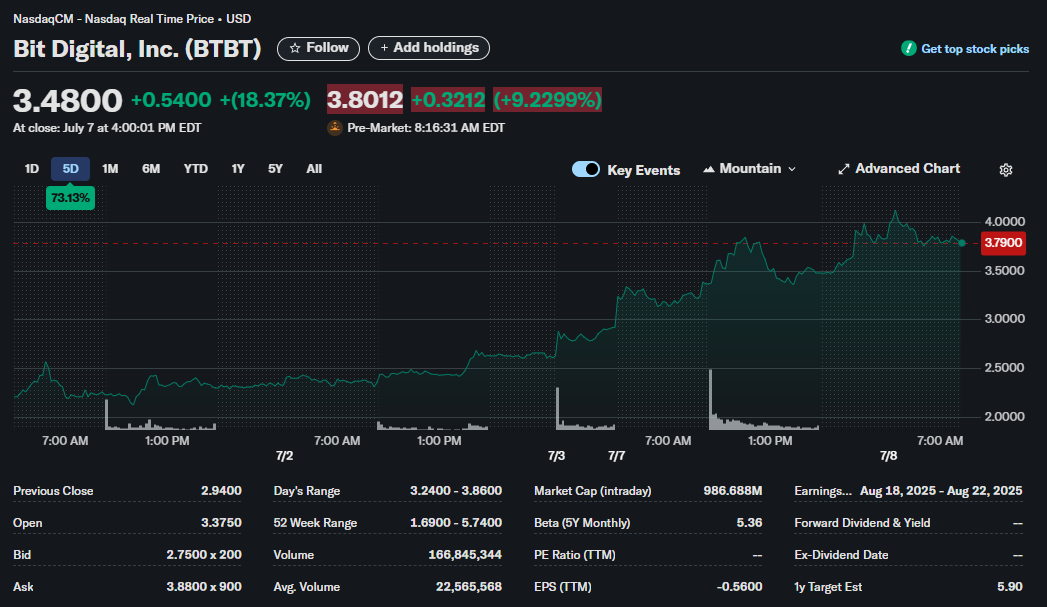
Task: Click the Bid value 2.7500 x 200
Action: pos(204,555)
